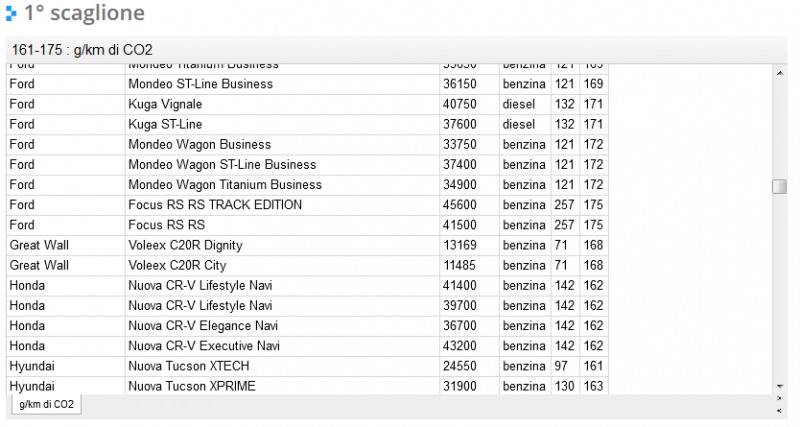Click price cell 24550
The image size is (800, 427).
pos(470,366)
